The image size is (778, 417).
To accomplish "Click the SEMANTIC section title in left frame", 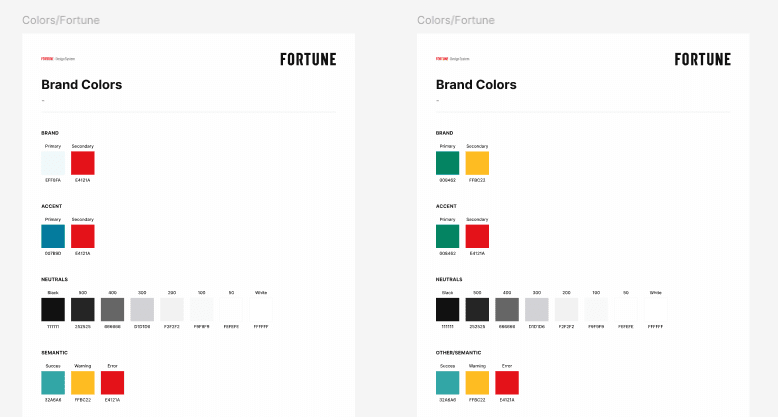I will 55,353.
